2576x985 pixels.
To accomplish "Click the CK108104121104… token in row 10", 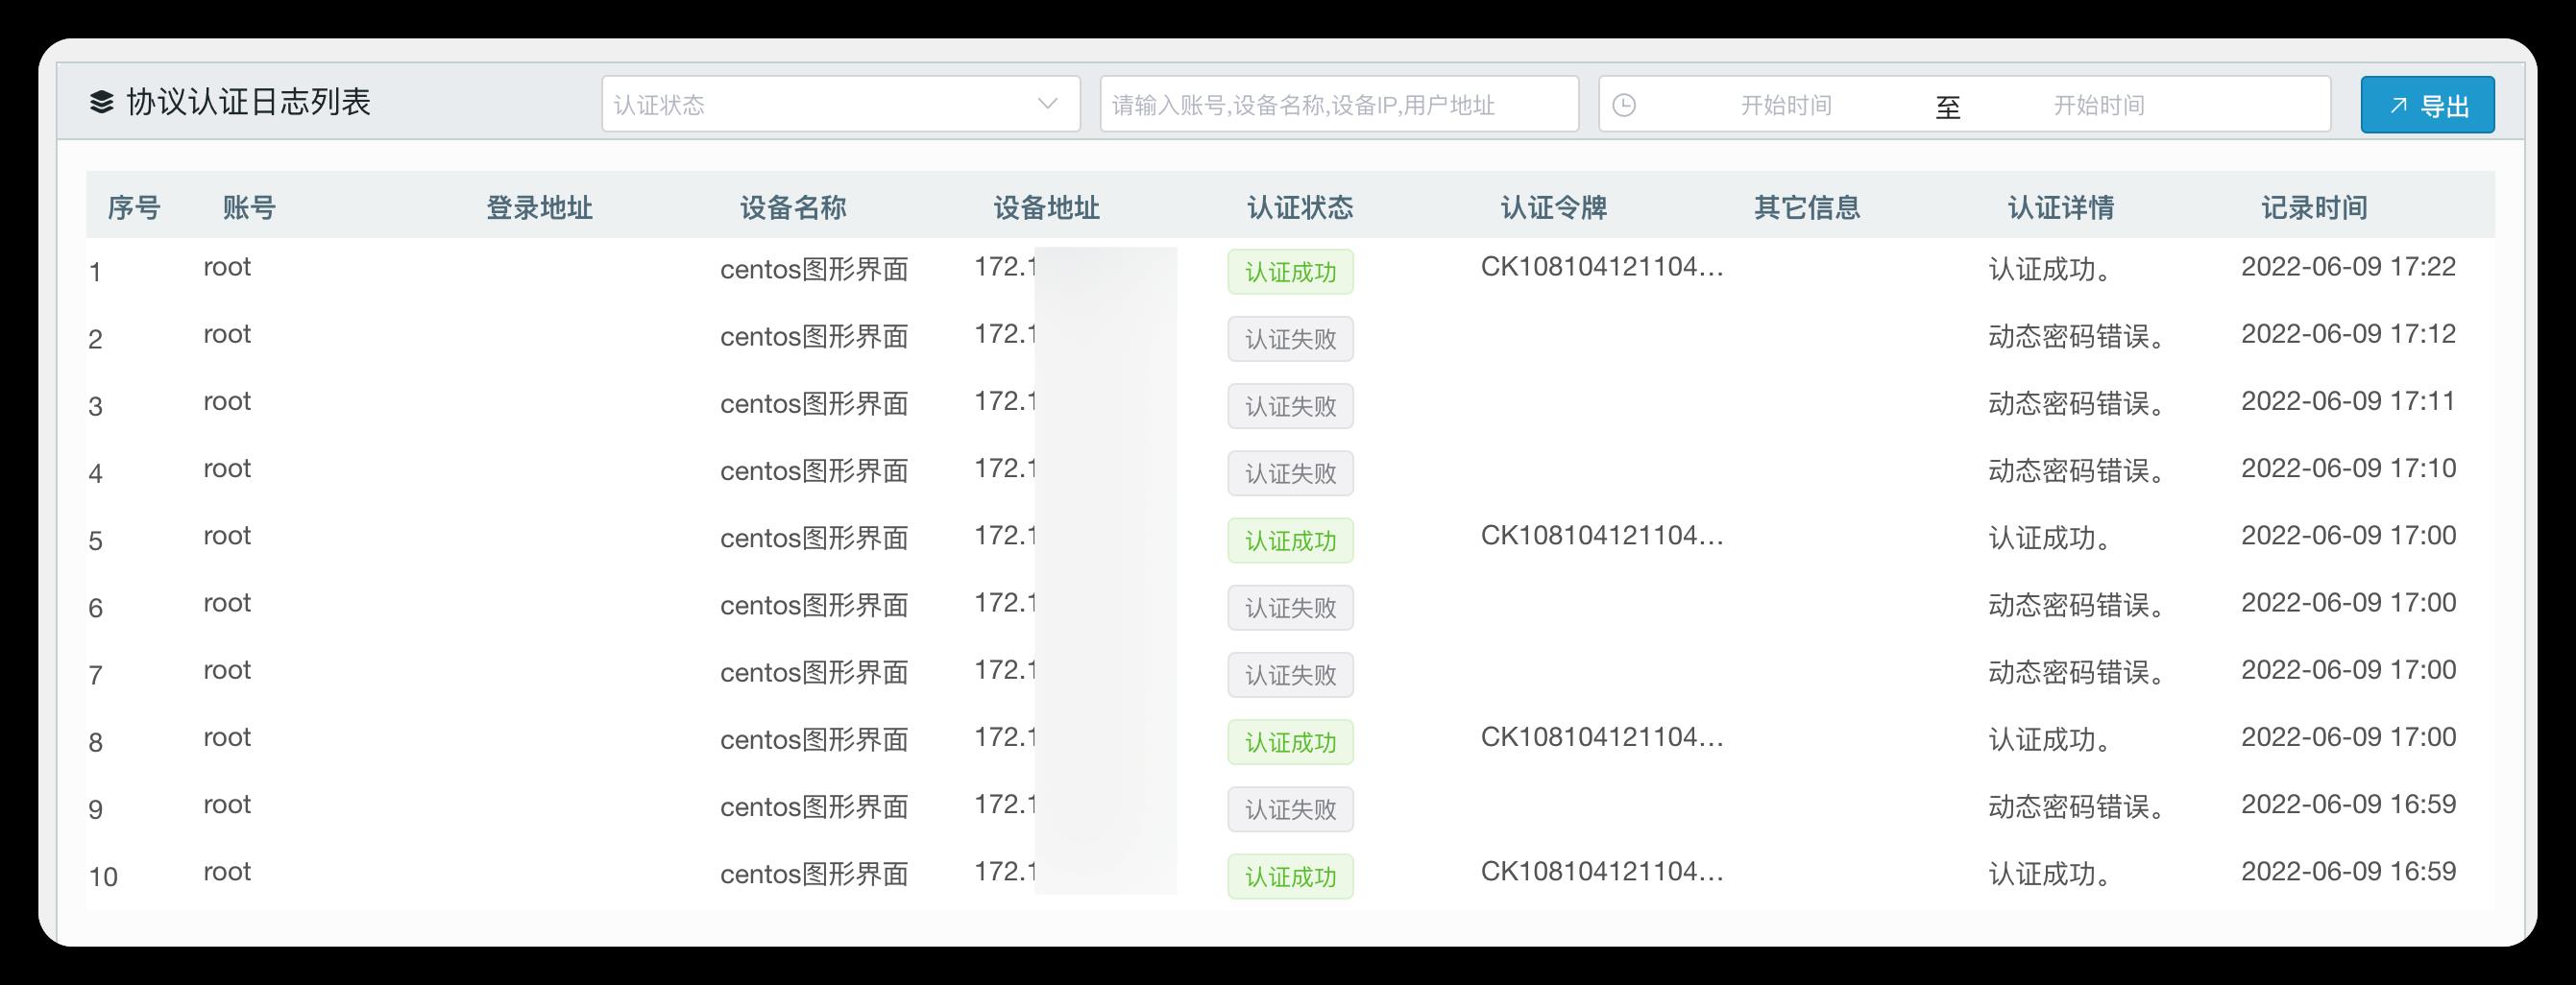I will pyautogui.click(x=1602, y=872).
